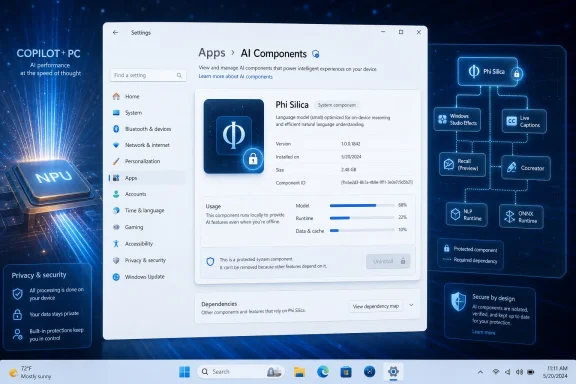The height and width of the screenshot is (384, 576).
Task: Open Network & internet settings
Action: pyautogui.click(x=148, y=145)
